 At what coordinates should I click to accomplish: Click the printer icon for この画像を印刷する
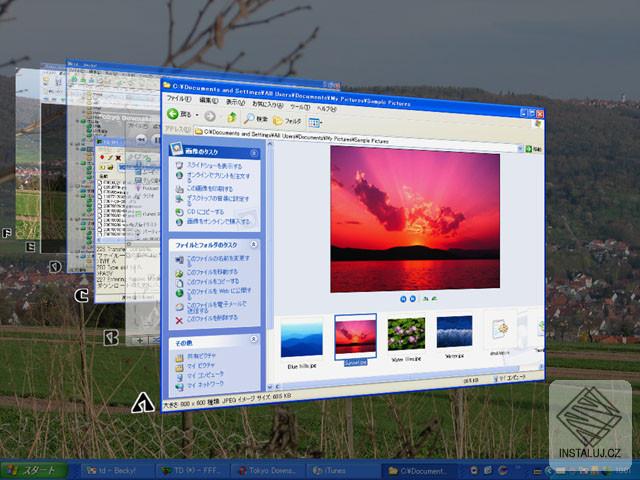pyautogui.click(x=179, y=189)
